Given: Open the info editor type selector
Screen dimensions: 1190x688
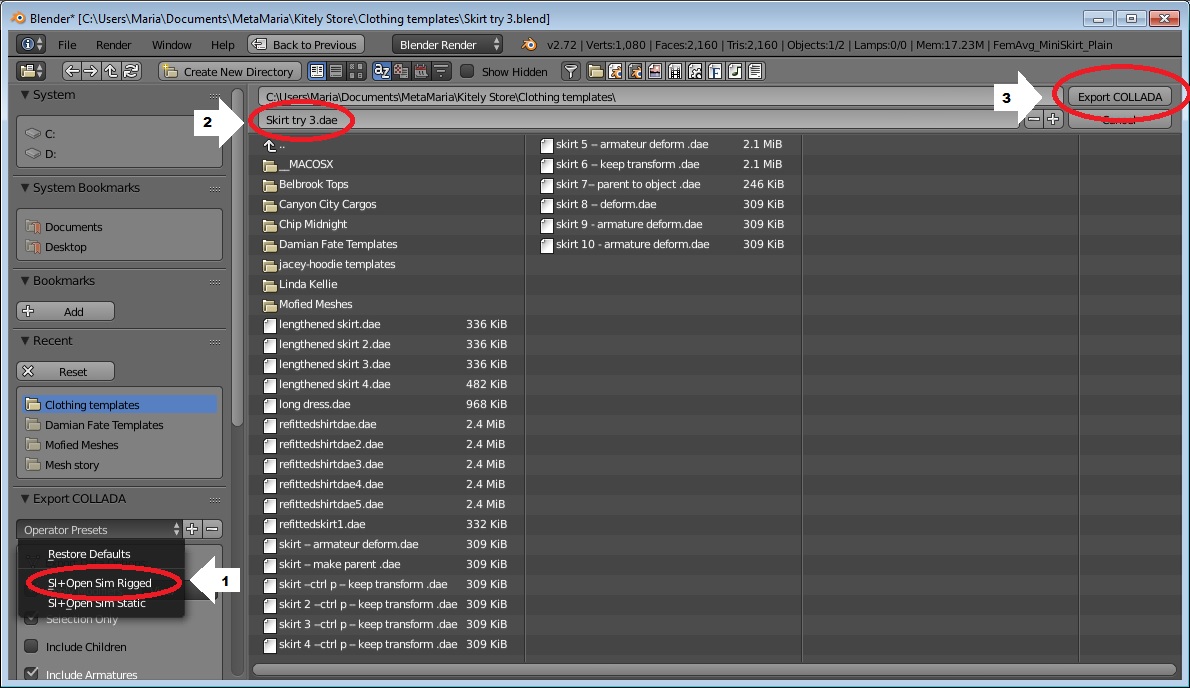Looking at the screenshot, I should point(30,45).
